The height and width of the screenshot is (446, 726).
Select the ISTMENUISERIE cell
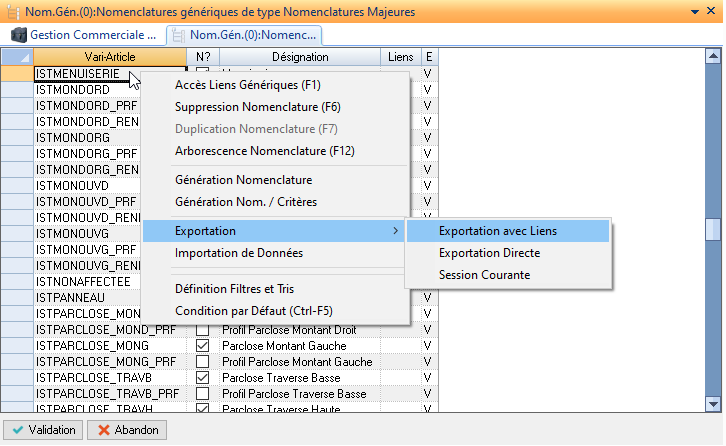pos(78,74)
